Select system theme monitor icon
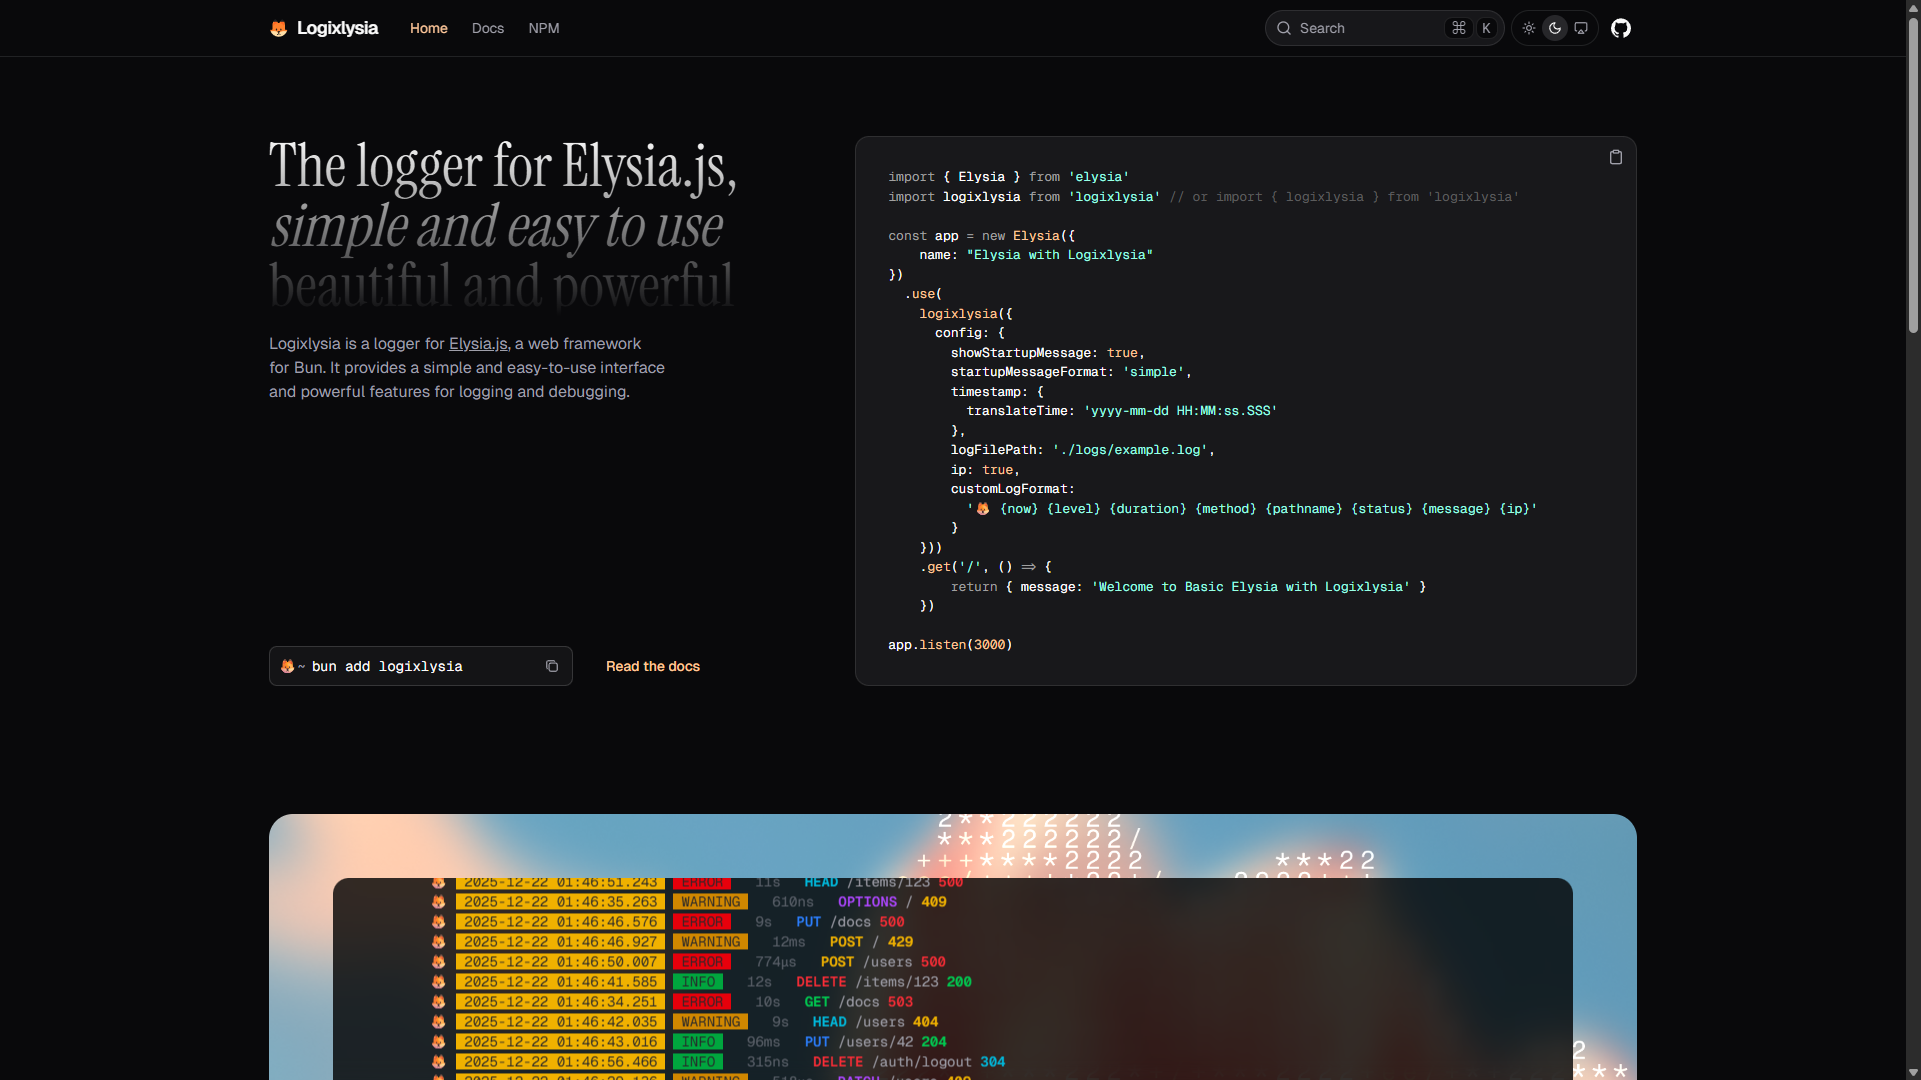This screenshot has height=1080, width=1921. coord(1580,28)
